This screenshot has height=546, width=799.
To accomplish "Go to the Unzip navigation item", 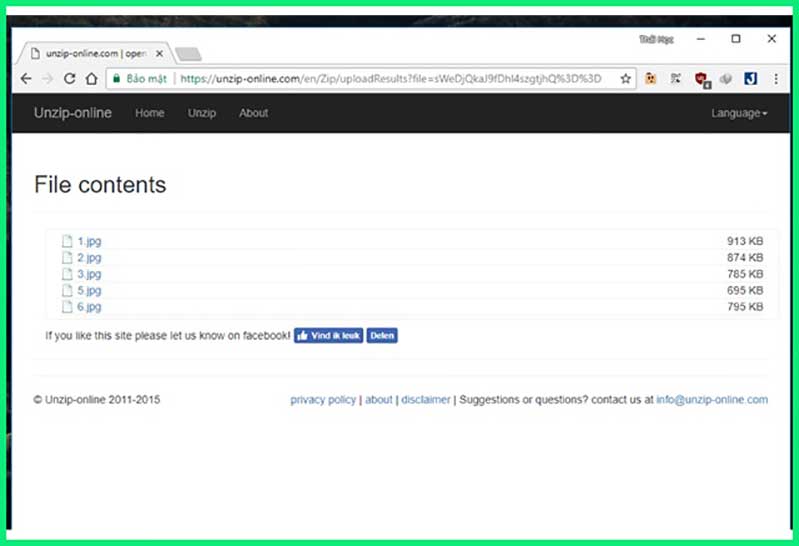I will [x=202, y=113].
